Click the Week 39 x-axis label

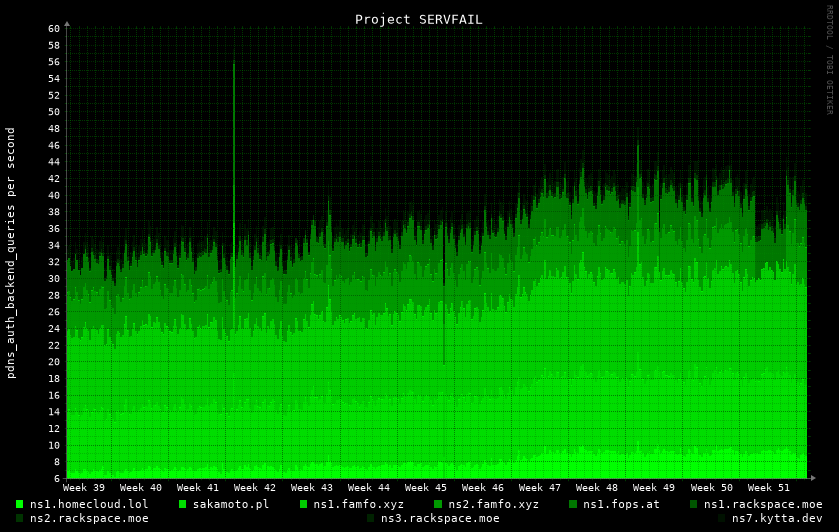click(x=84, y=488)
